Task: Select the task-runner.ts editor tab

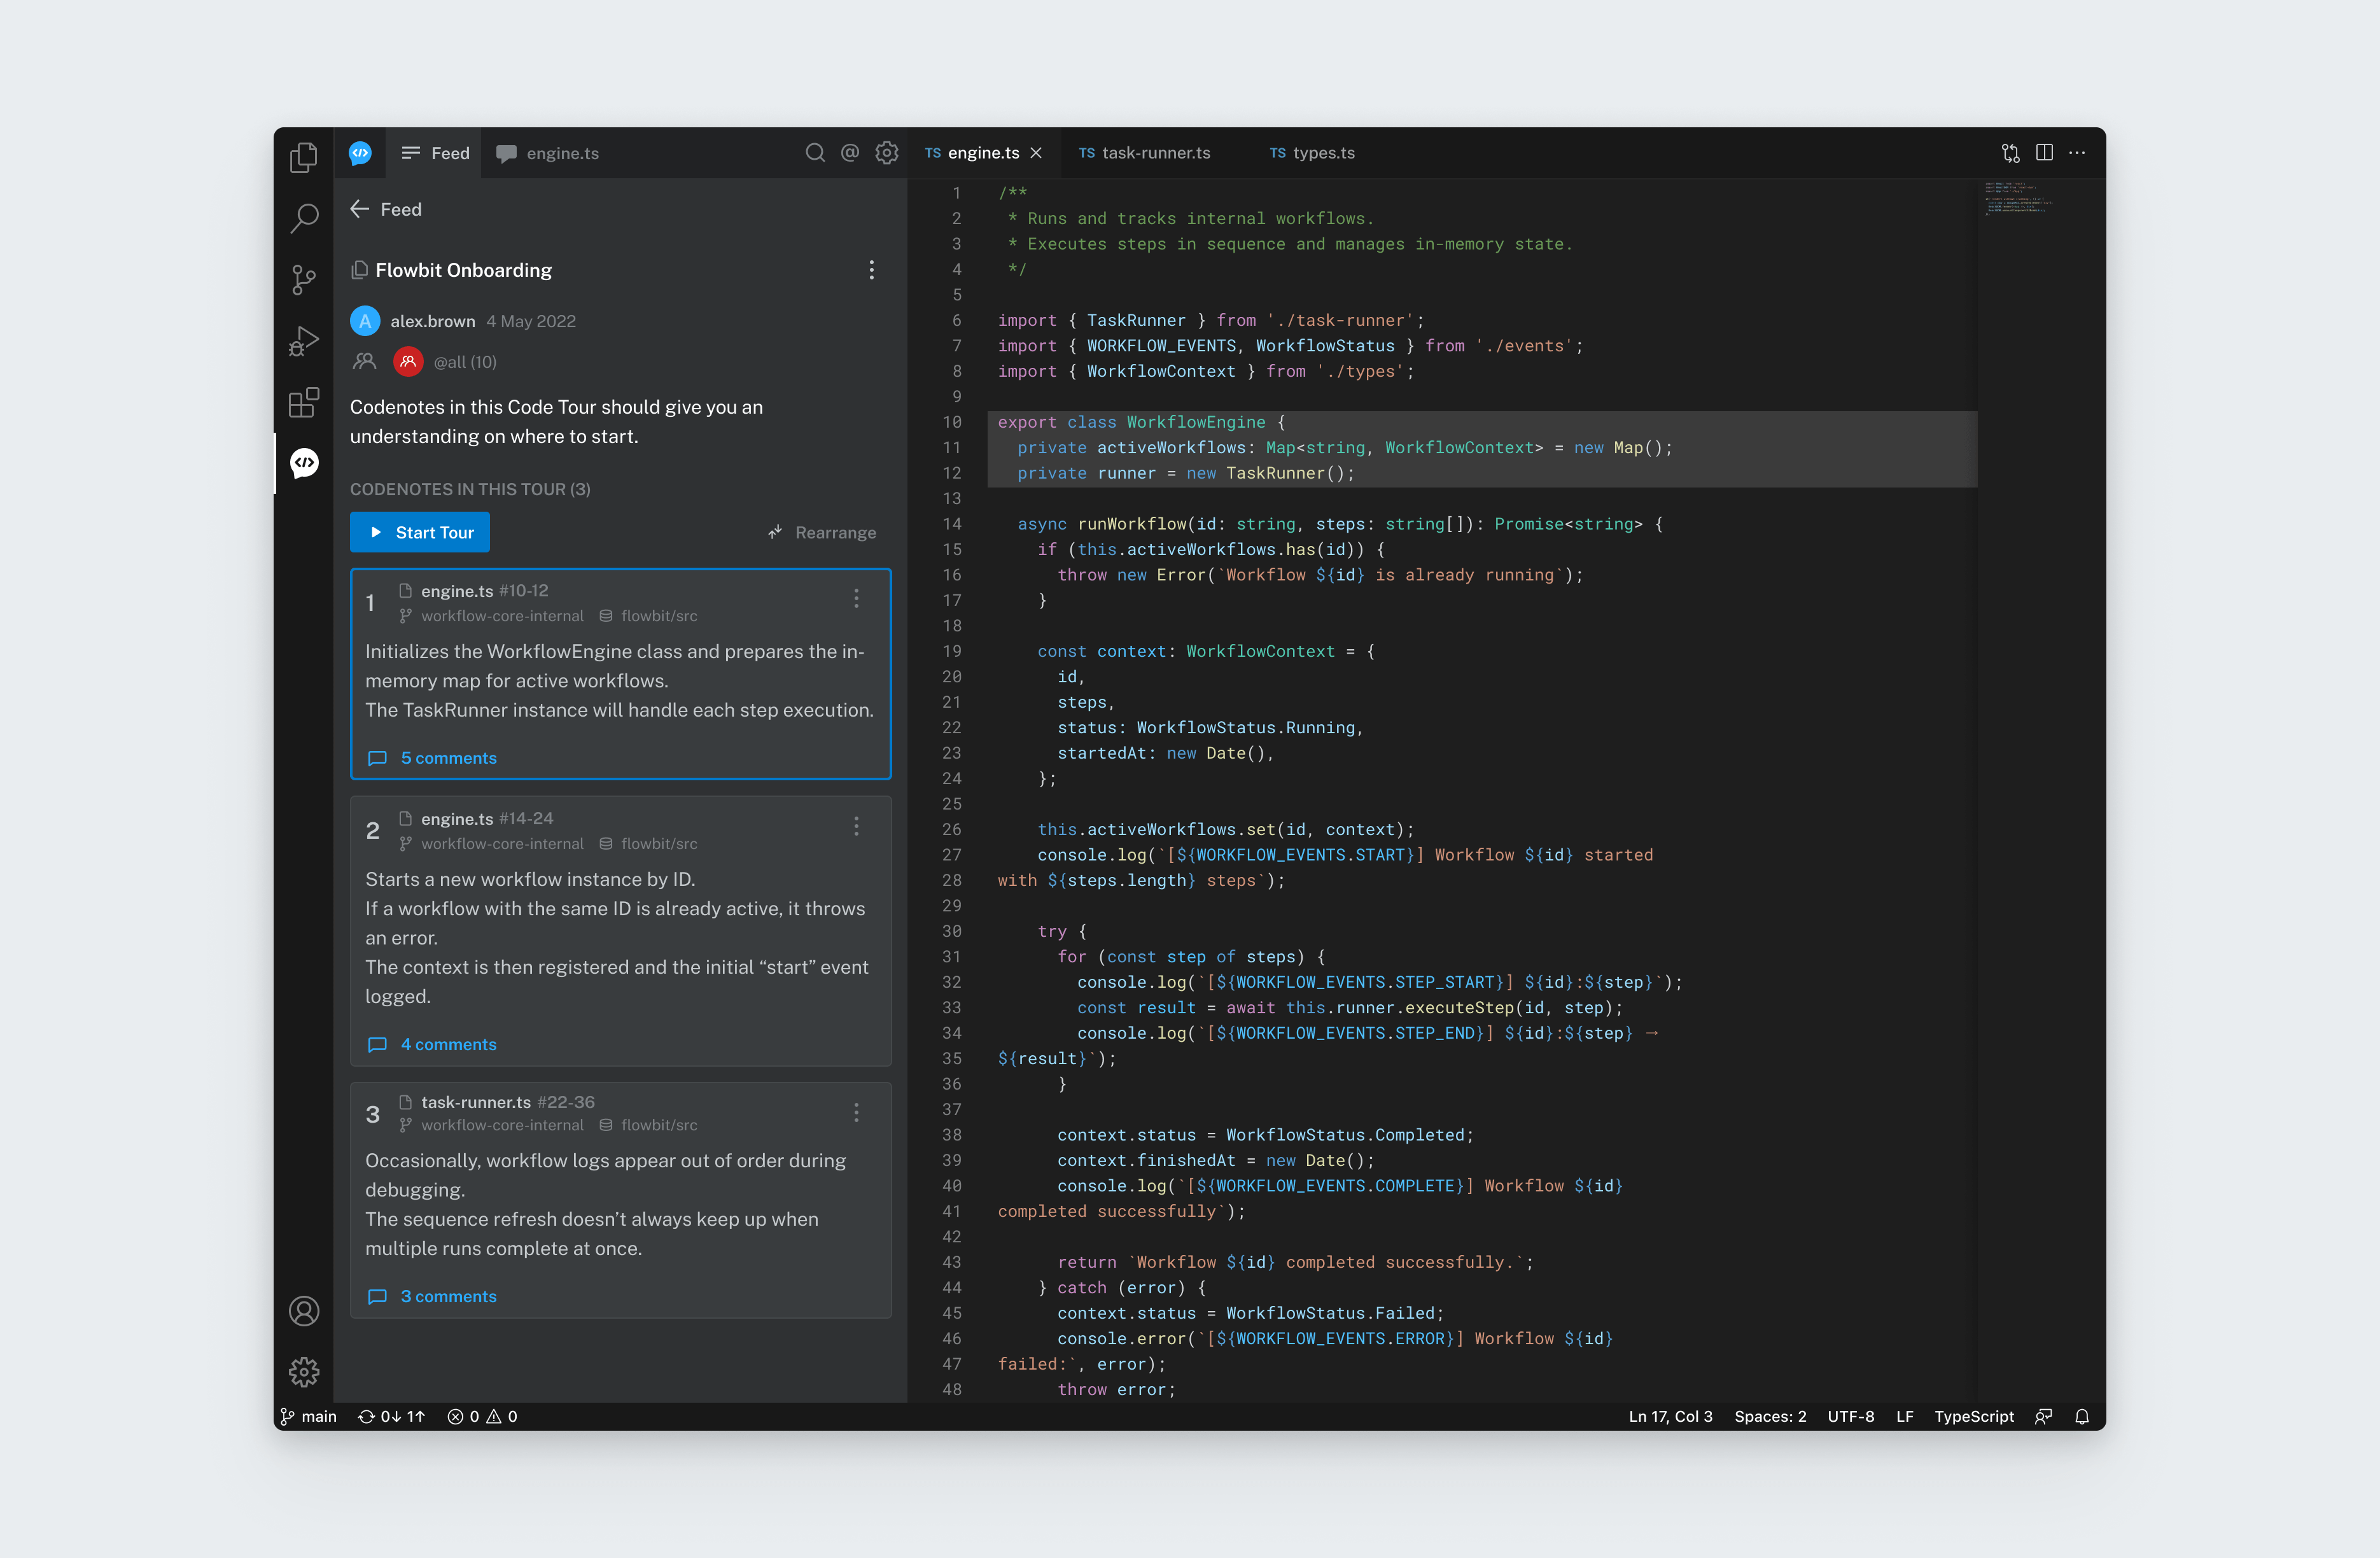Action: pos(1144,153)
